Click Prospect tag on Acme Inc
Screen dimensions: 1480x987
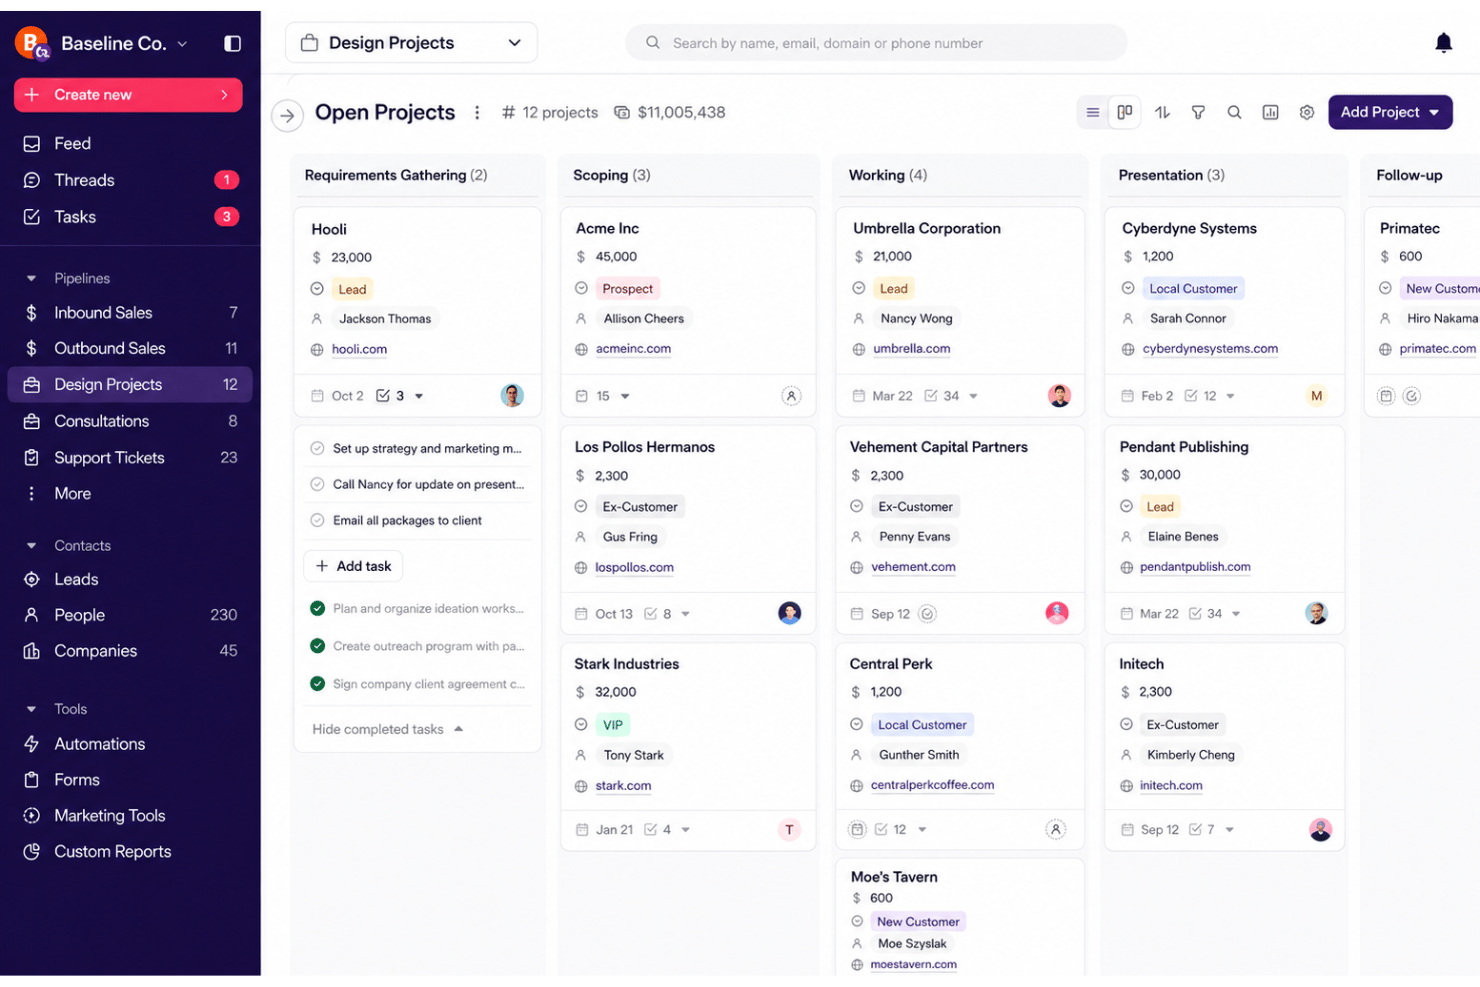[627, 289]
